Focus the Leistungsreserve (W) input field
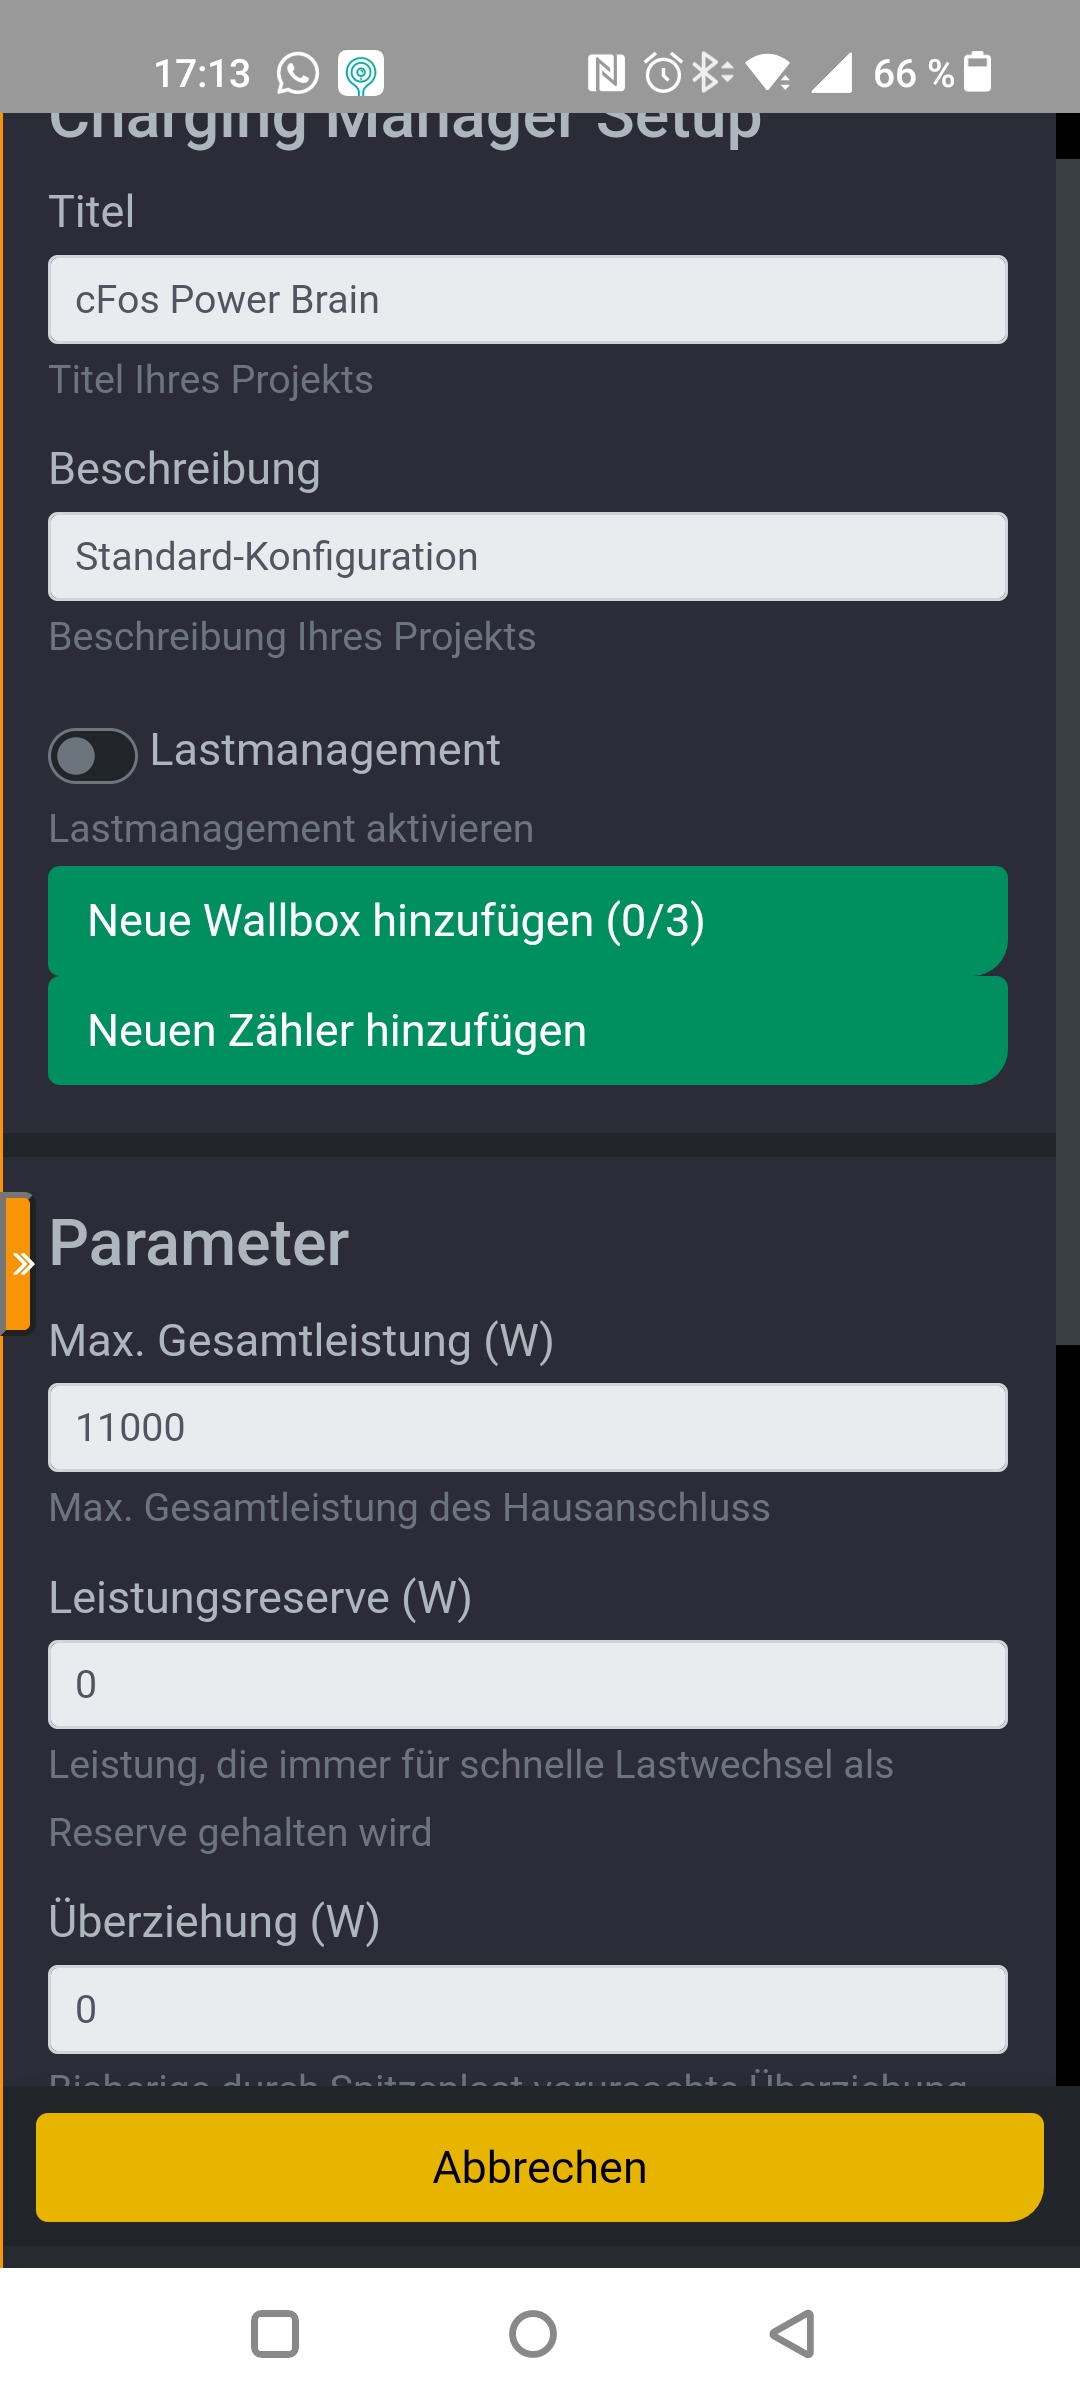Screen dimensions: 1080x2400 click(528, 1685)
